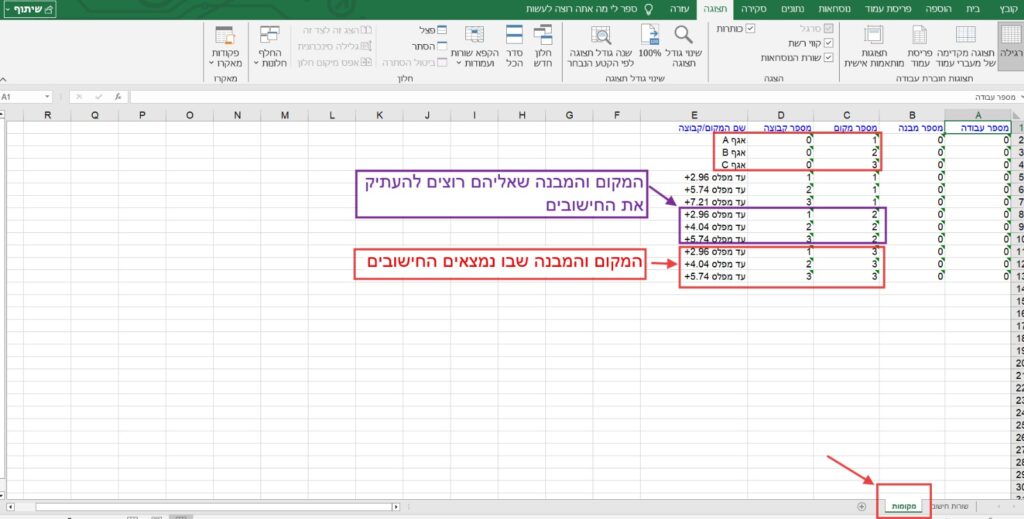Click the Share (שיתוף) button
Screen dimensions: 1024x519
(30, 8)
